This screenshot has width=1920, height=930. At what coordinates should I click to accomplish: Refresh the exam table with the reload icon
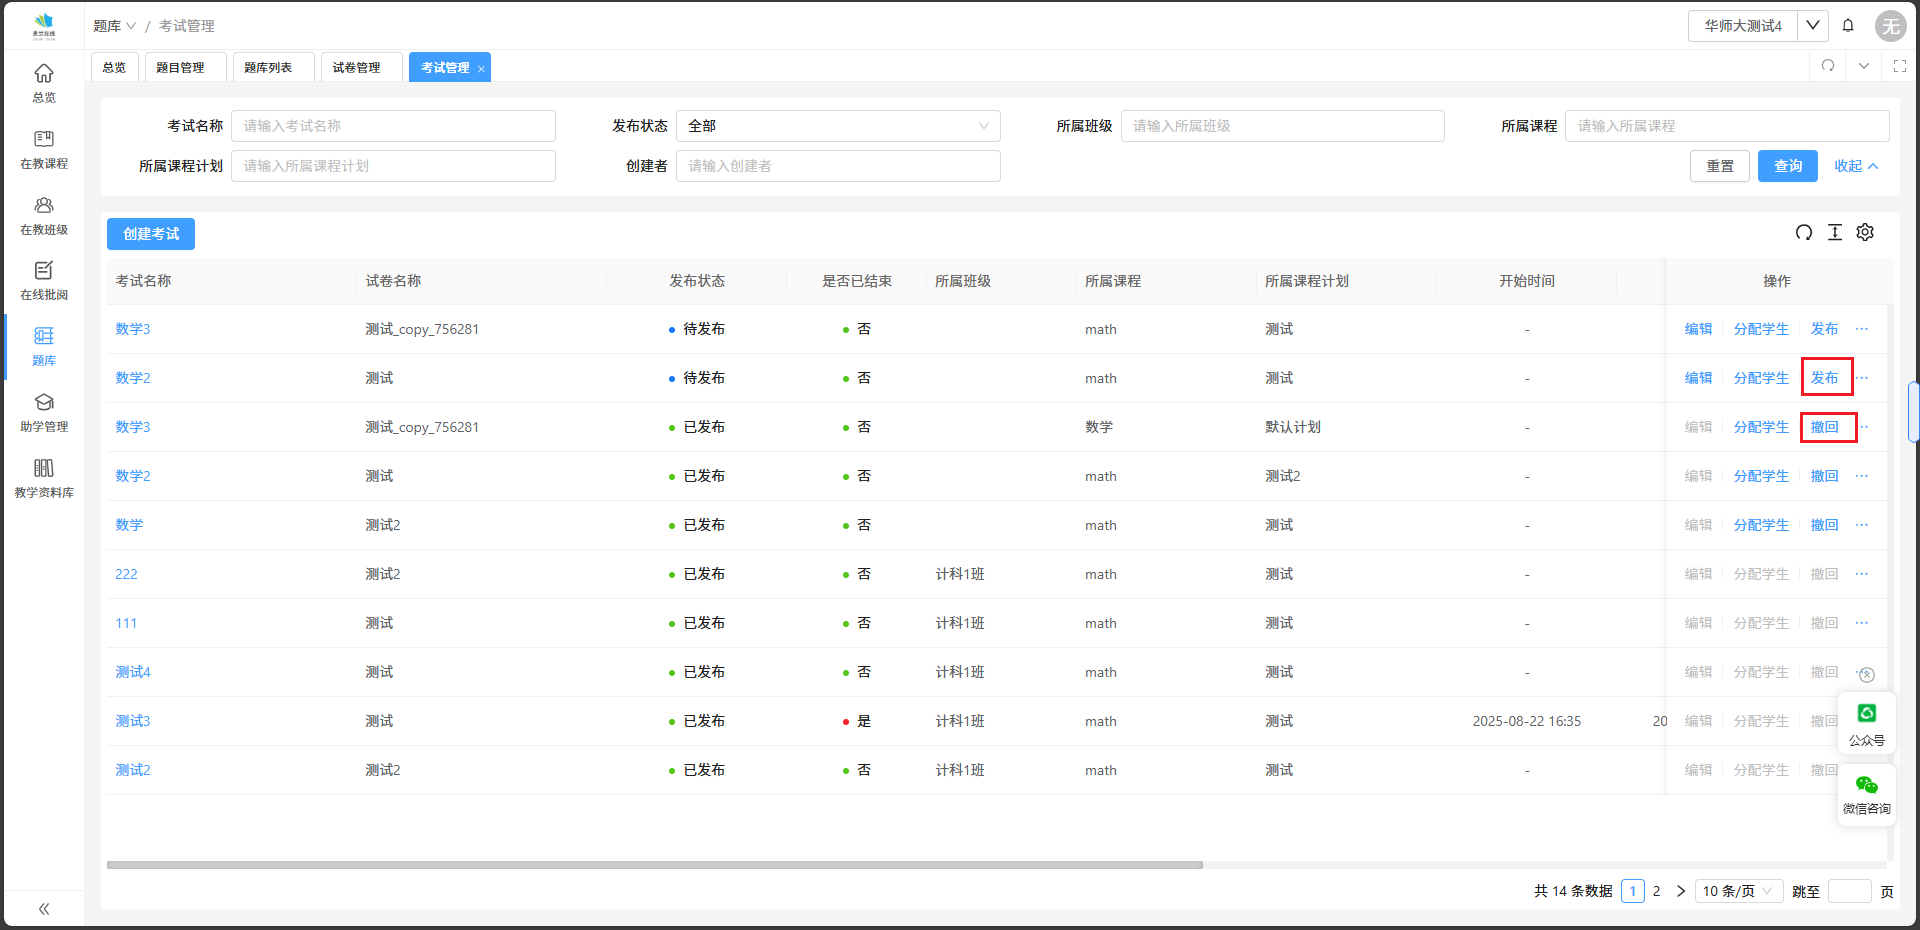[x=1804, y=232]
